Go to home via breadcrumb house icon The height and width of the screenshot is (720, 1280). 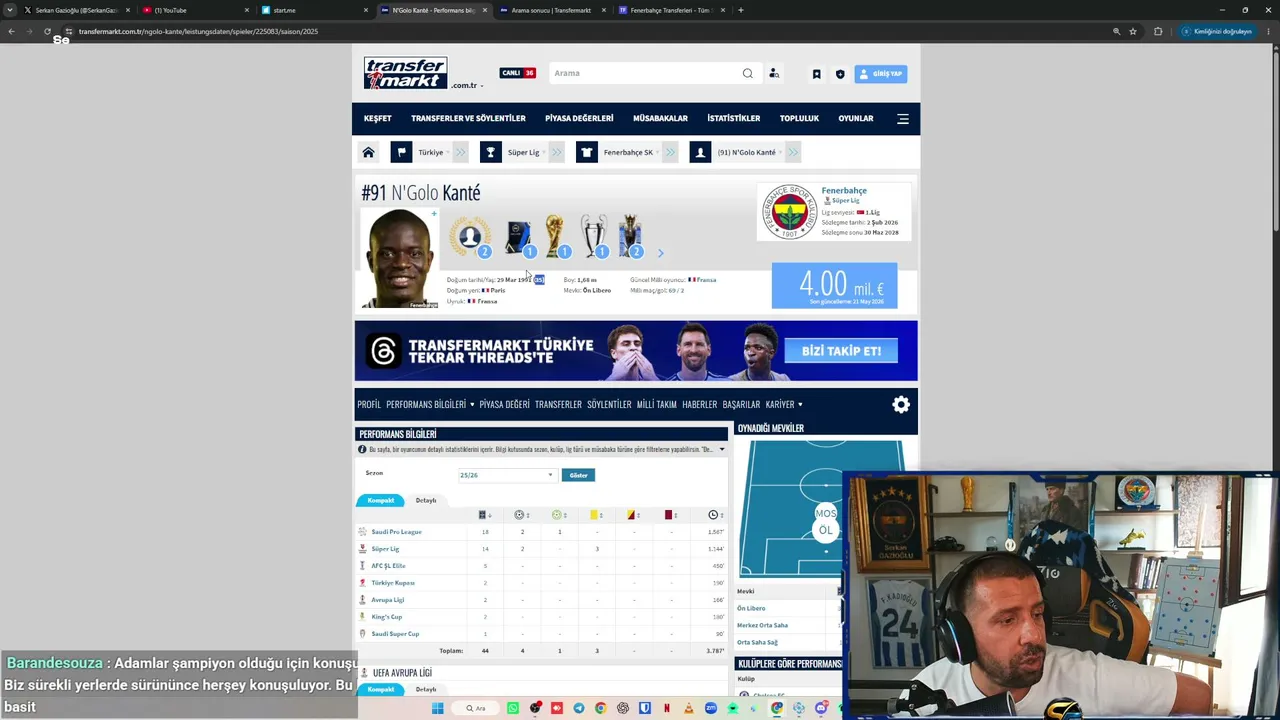click(x=368, y=152)
